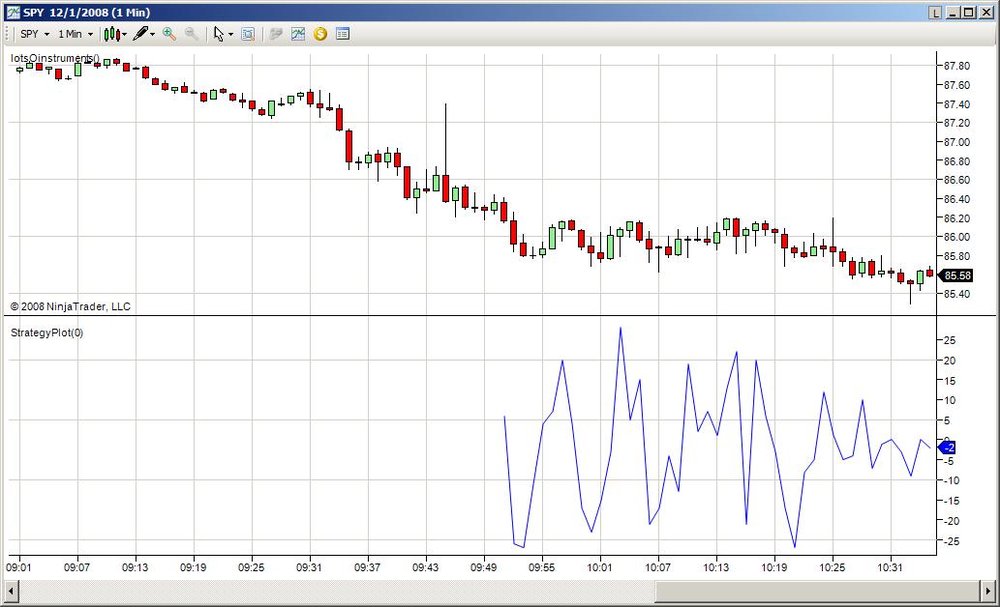
Task: Open the 1 Min interval dropdown
Action: click(x=75, y=34)
